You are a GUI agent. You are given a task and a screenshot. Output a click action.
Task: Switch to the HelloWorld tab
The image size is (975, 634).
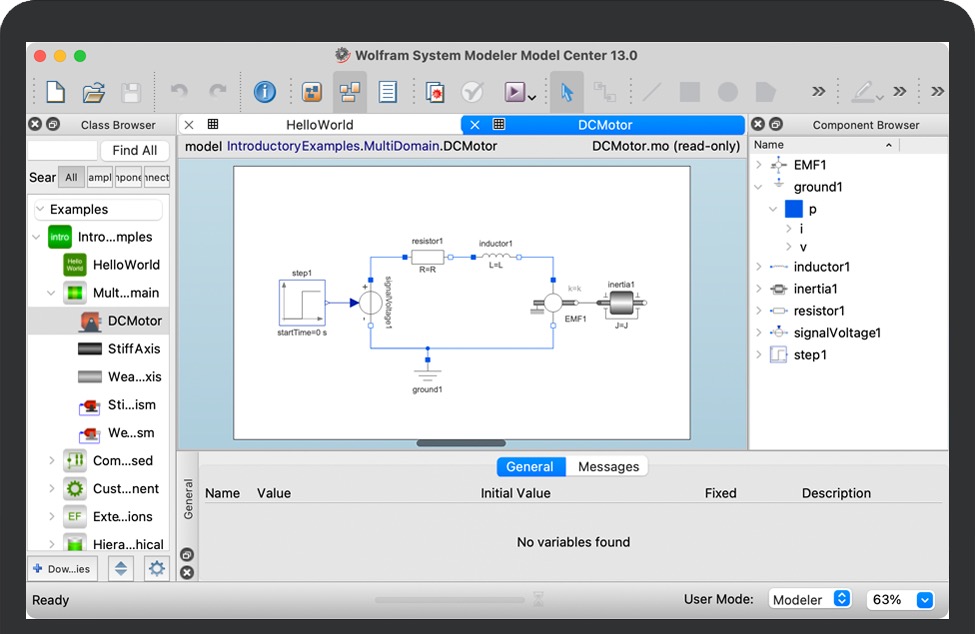click(x=320, y=125)
